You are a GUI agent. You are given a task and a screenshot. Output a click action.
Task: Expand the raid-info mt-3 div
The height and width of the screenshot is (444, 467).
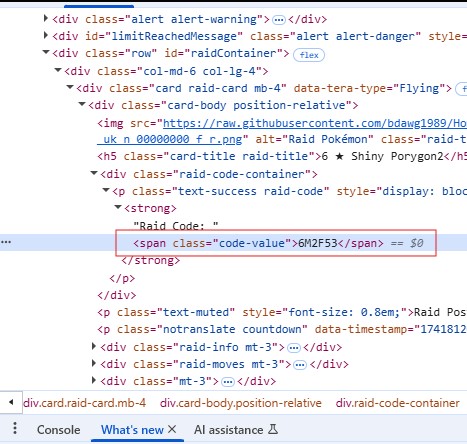pyautogui.click(x=94, y=346)
